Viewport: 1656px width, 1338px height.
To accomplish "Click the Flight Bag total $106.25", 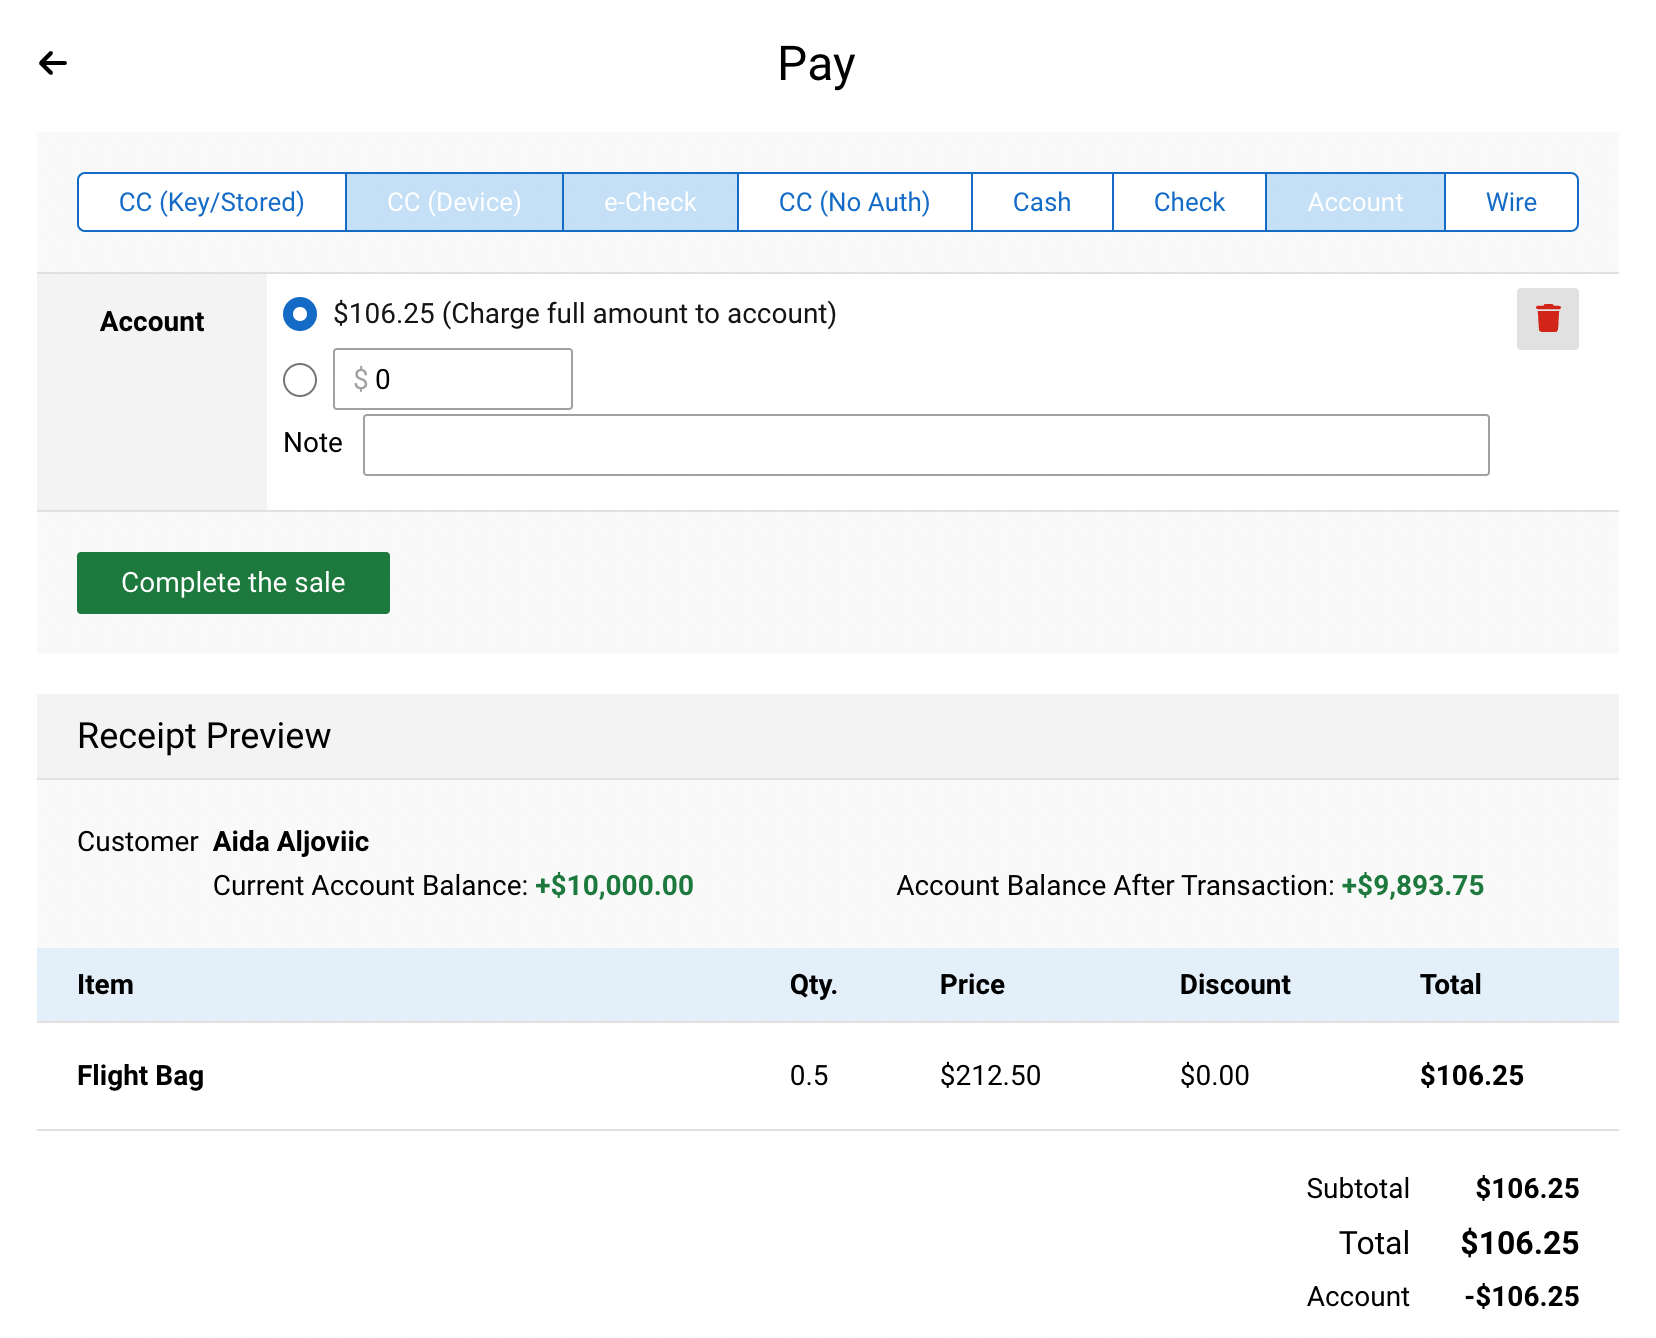I will click(1472, 1076).
